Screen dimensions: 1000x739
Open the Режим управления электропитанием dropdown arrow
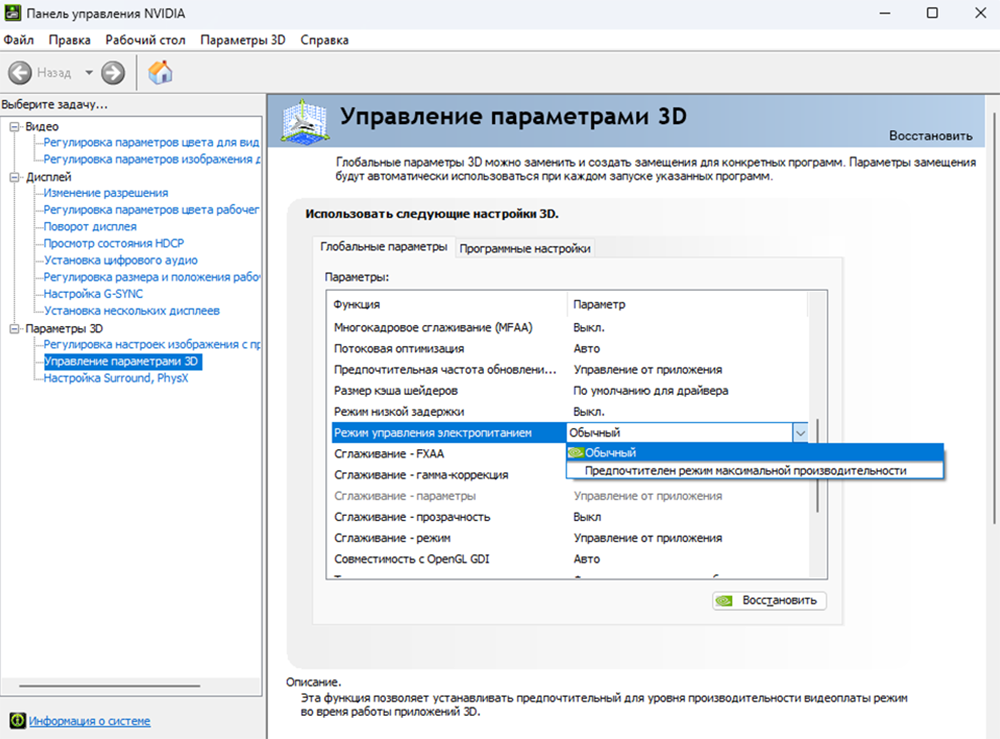[800, 432]
